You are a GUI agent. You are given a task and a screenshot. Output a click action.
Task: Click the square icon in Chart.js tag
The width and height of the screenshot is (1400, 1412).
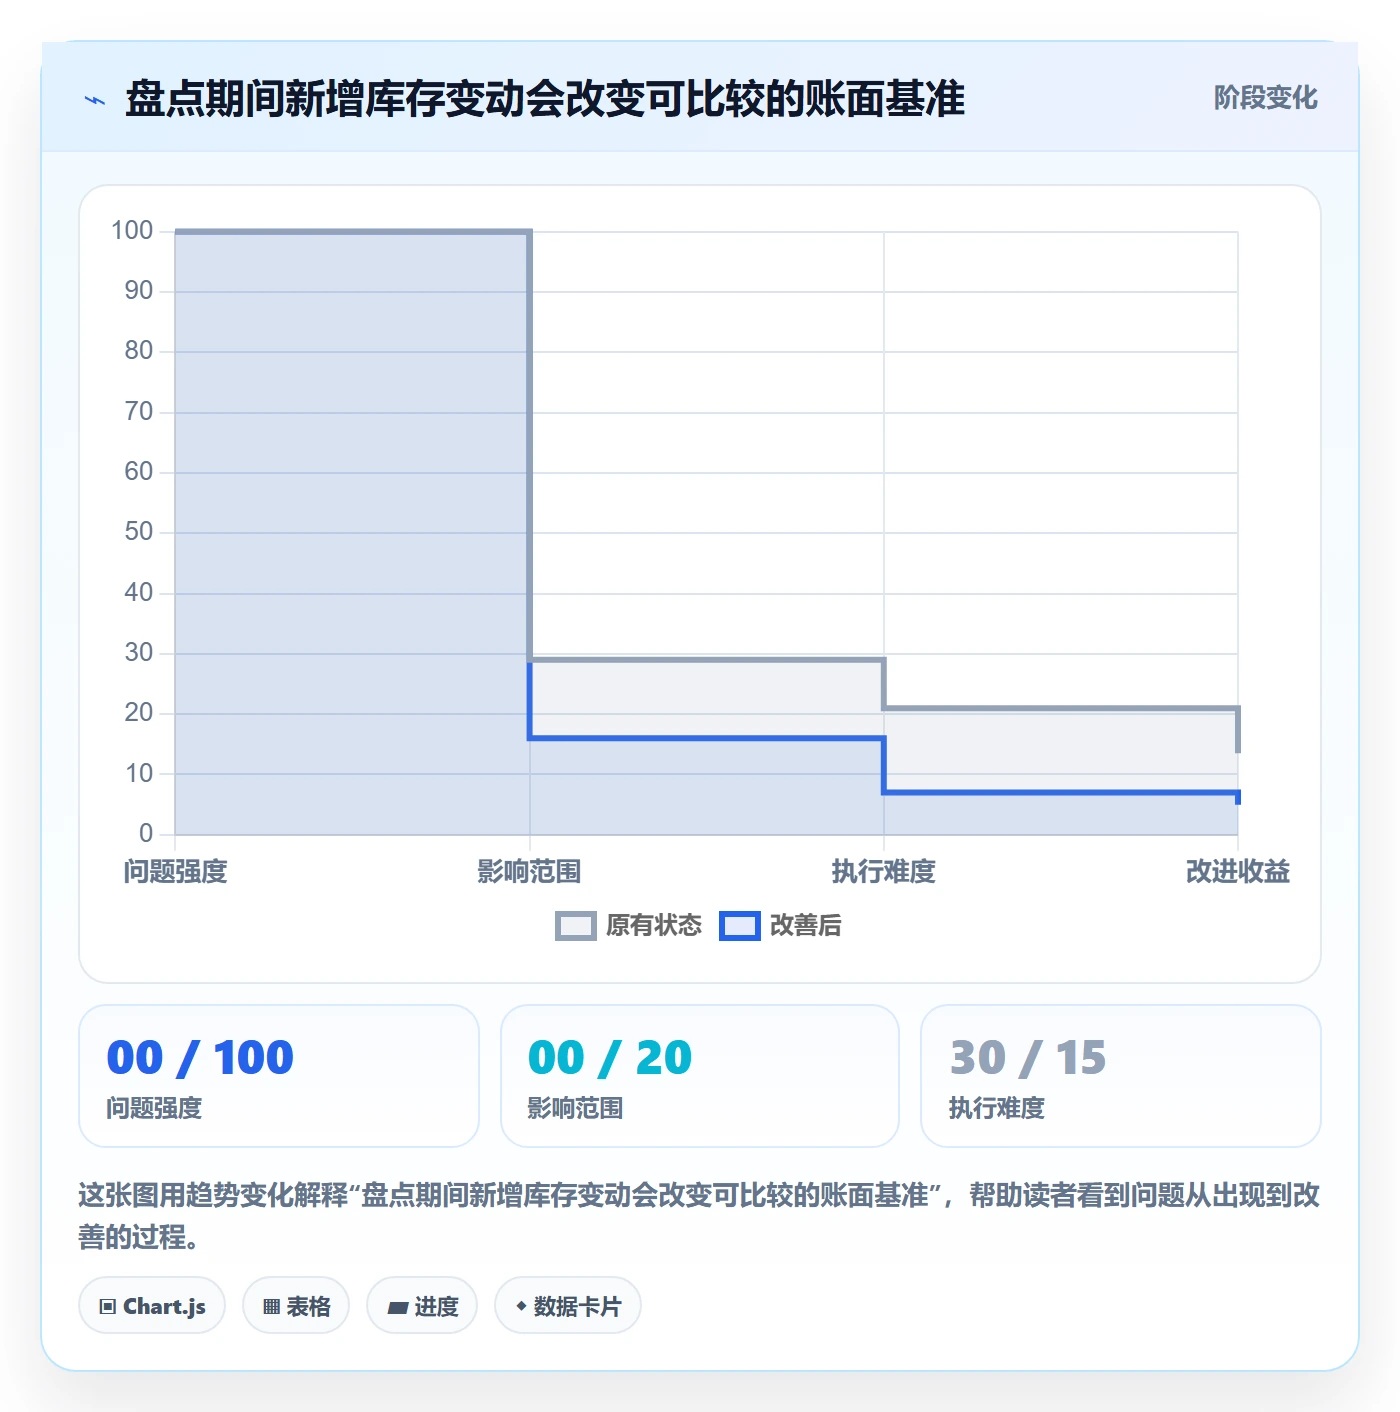tap(108, 1306)
